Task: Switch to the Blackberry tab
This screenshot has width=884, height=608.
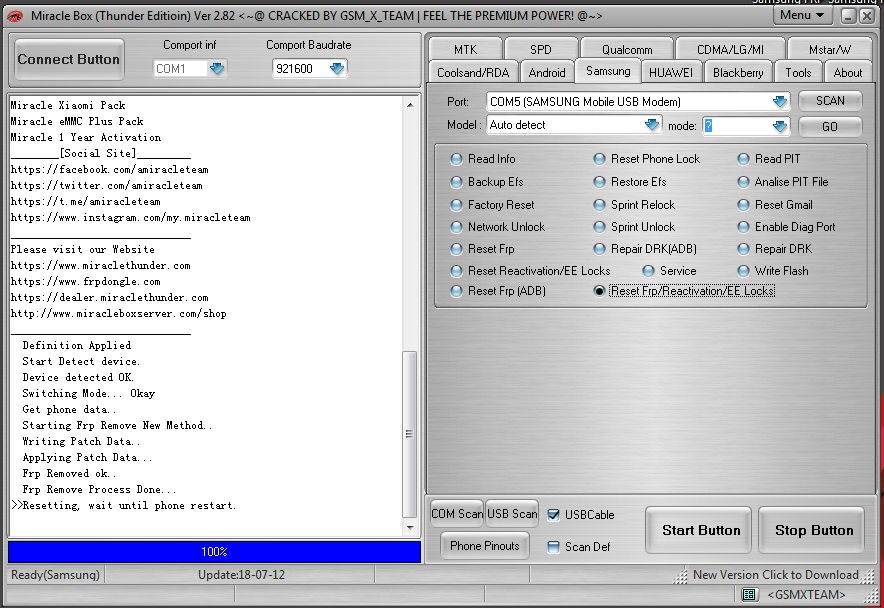Action: click(738, 73)
